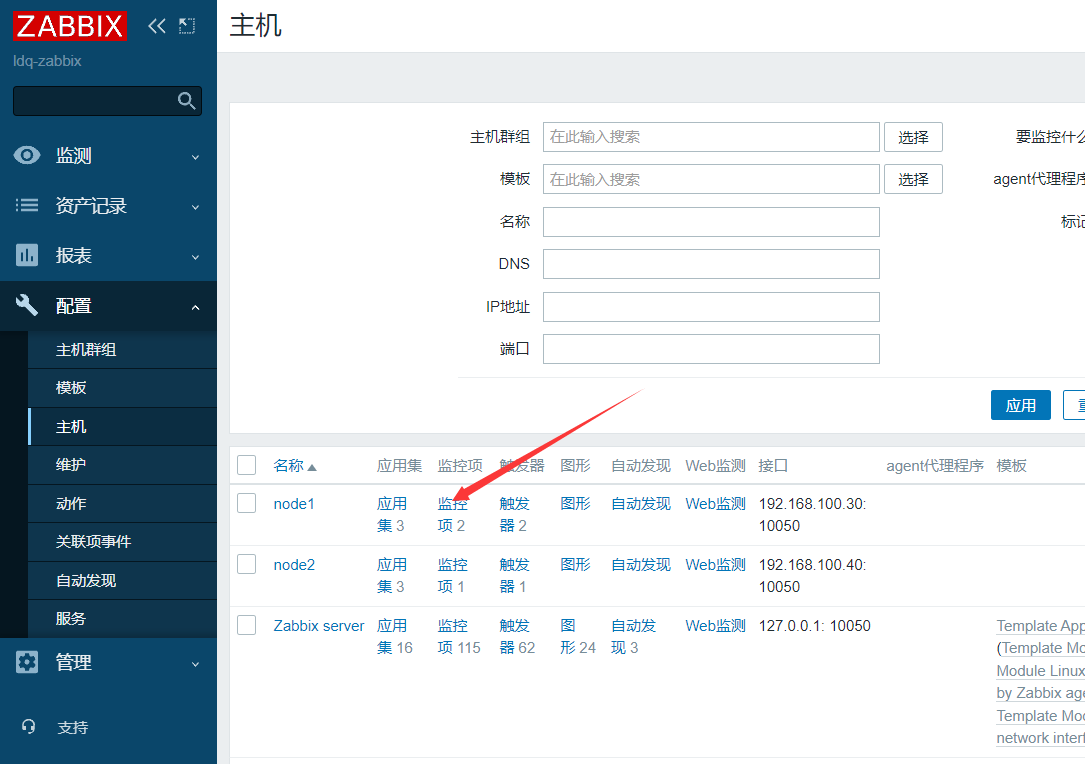Click the bar chart icon for 报表
This screenshot has width=1085, height=764.
27,256
